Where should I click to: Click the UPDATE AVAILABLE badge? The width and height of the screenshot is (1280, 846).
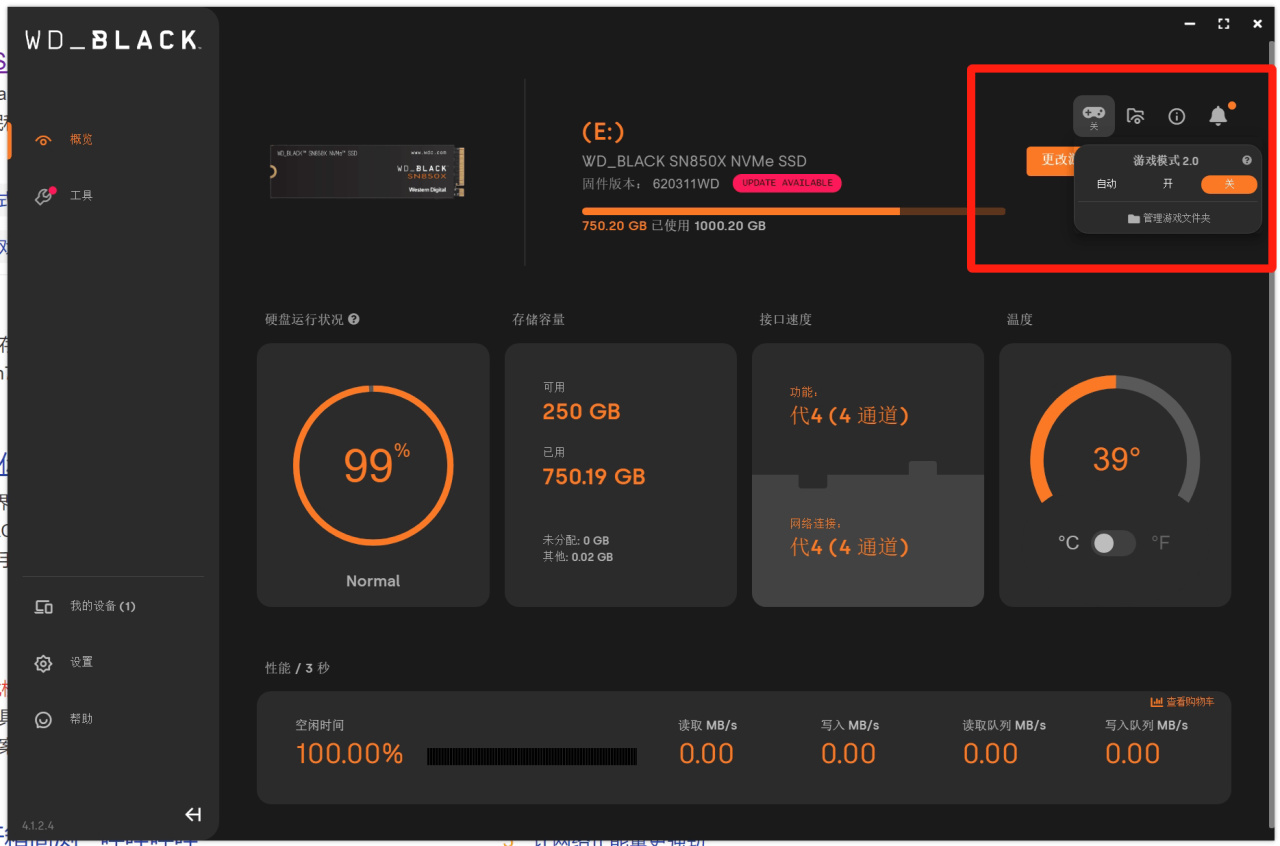[787, 183]
